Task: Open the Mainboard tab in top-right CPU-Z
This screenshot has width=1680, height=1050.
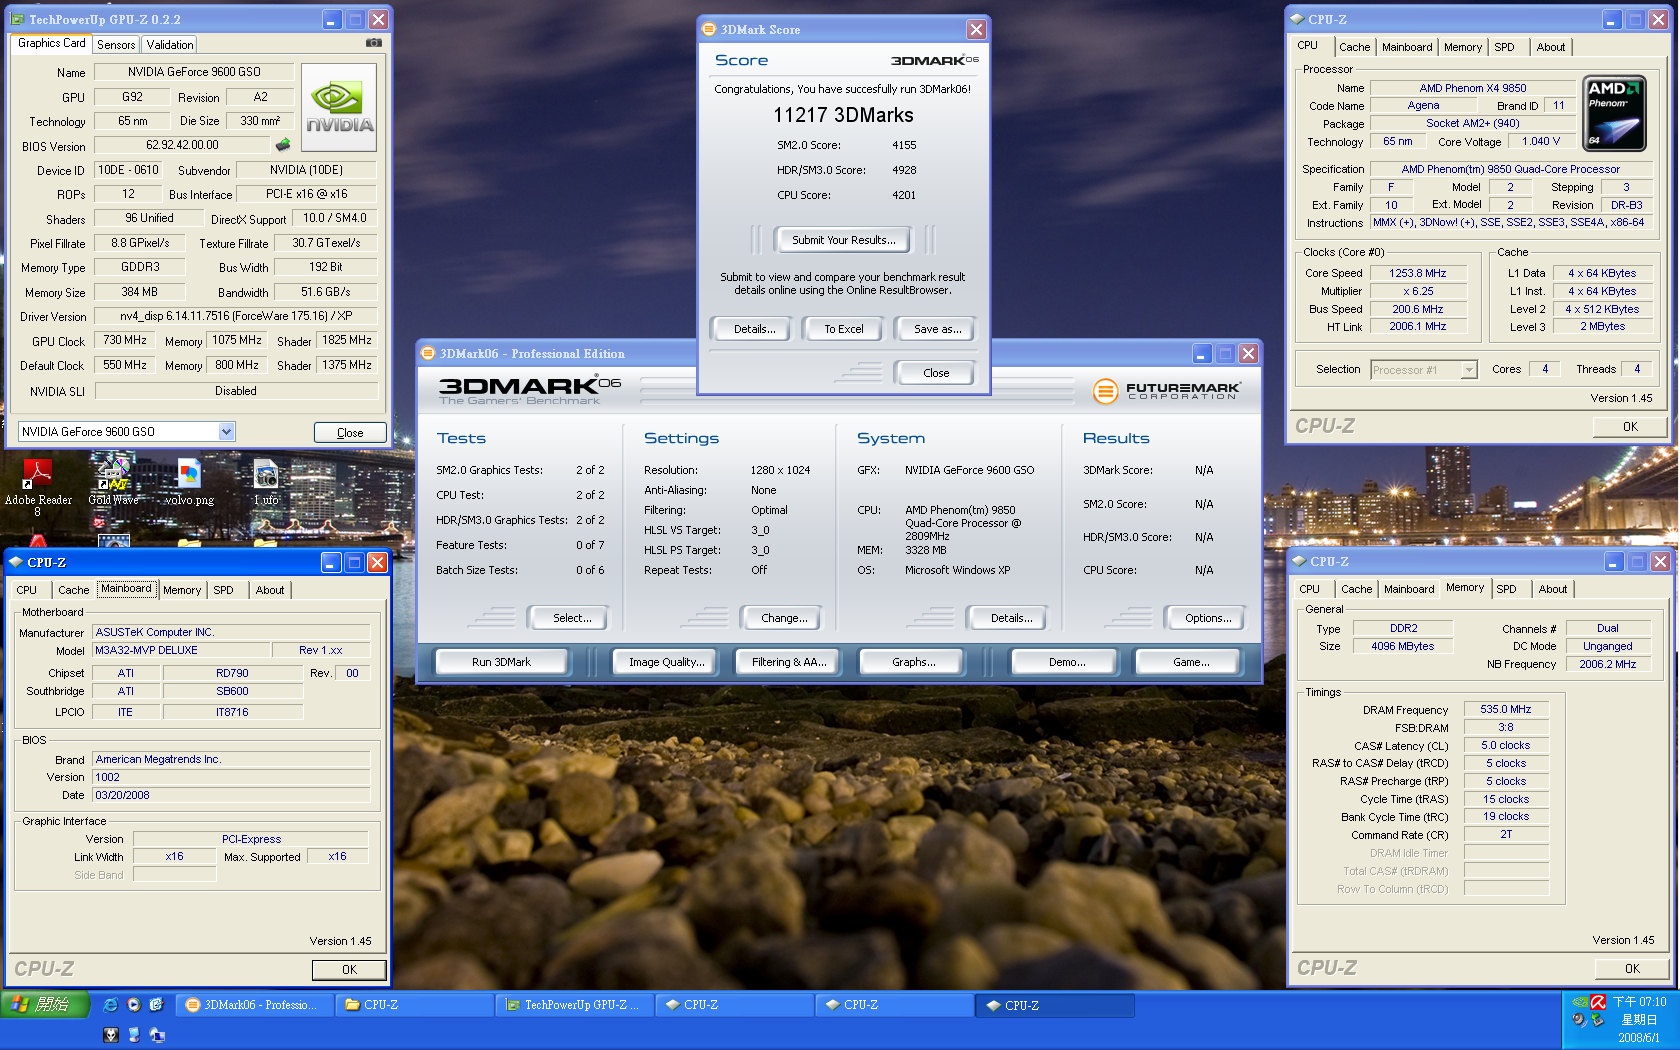Action: [x=1407, y=47]
